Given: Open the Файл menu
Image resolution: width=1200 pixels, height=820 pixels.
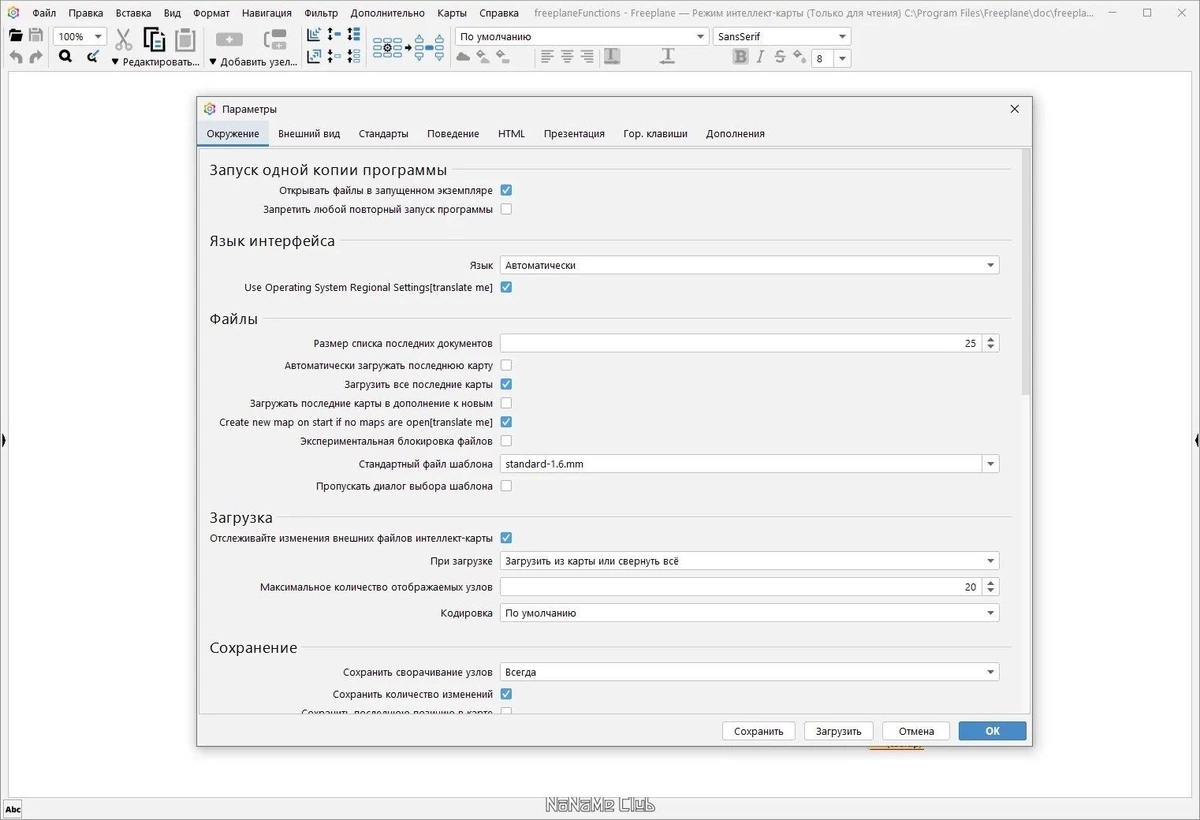Looking at the screenshot, I should [44, 13].
